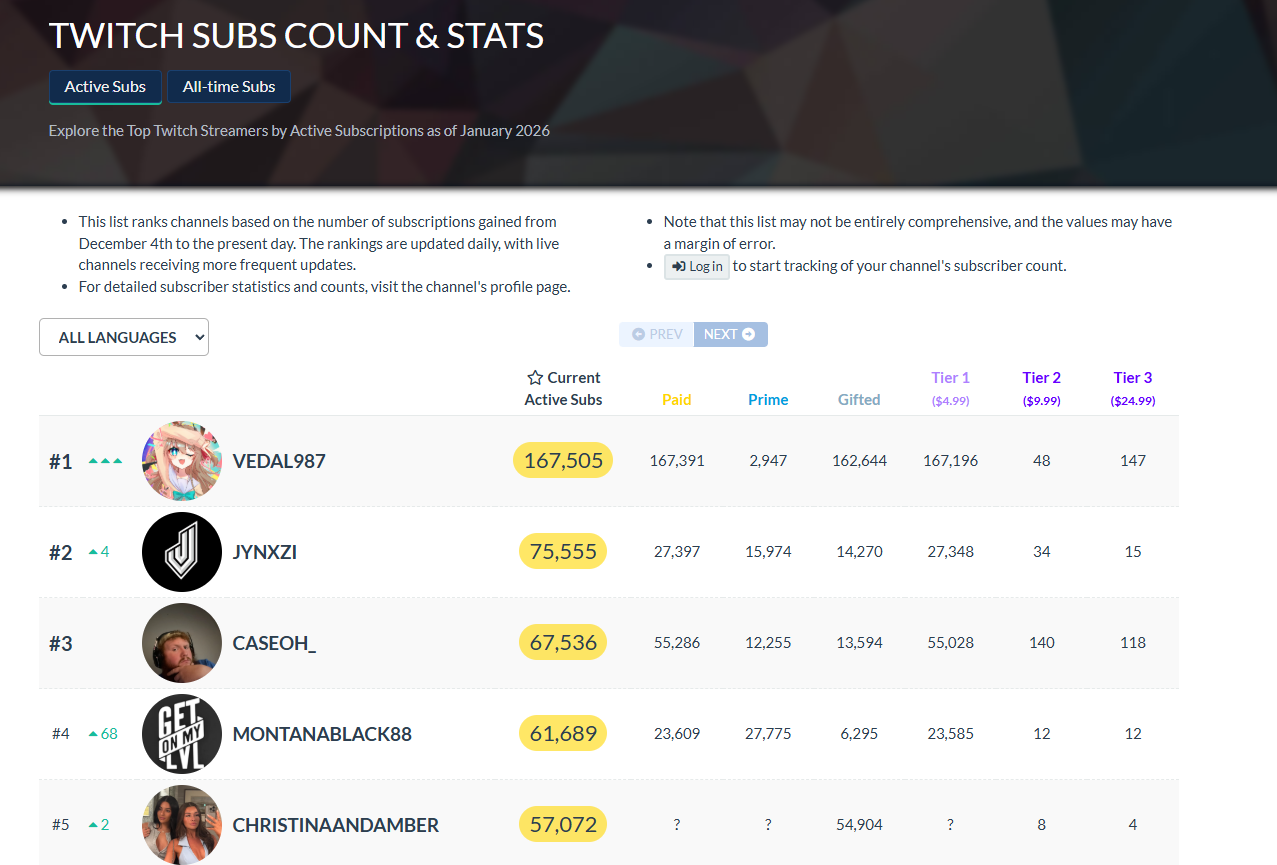Click the Log in button
Image resolution: width=1277 pixels, height=865 pixels.
click(697, 267)
